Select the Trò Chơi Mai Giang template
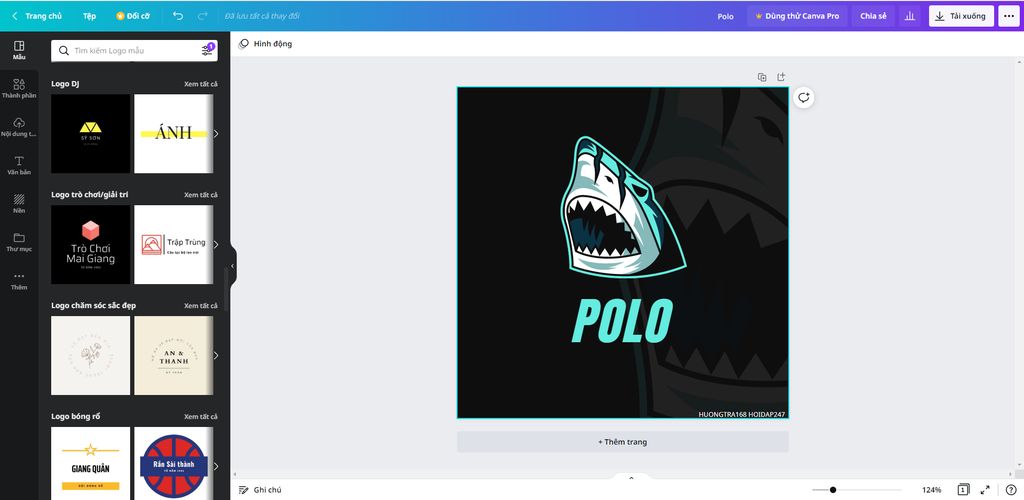Viewport: 1024px width, 500px height. 91,245
